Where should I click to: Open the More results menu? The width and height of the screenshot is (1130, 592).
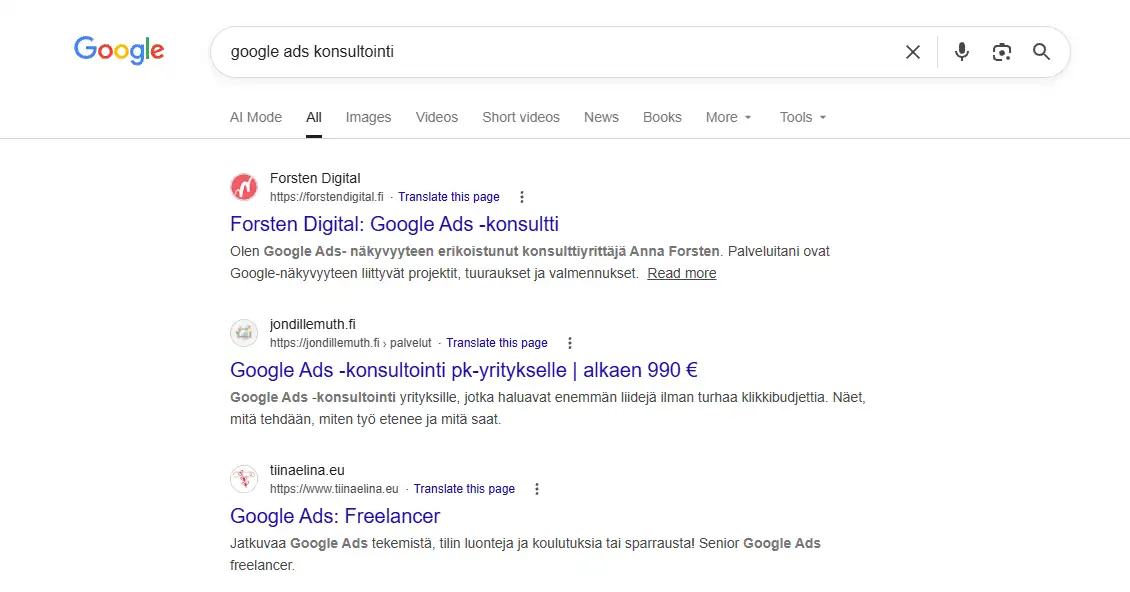point(728,117)
